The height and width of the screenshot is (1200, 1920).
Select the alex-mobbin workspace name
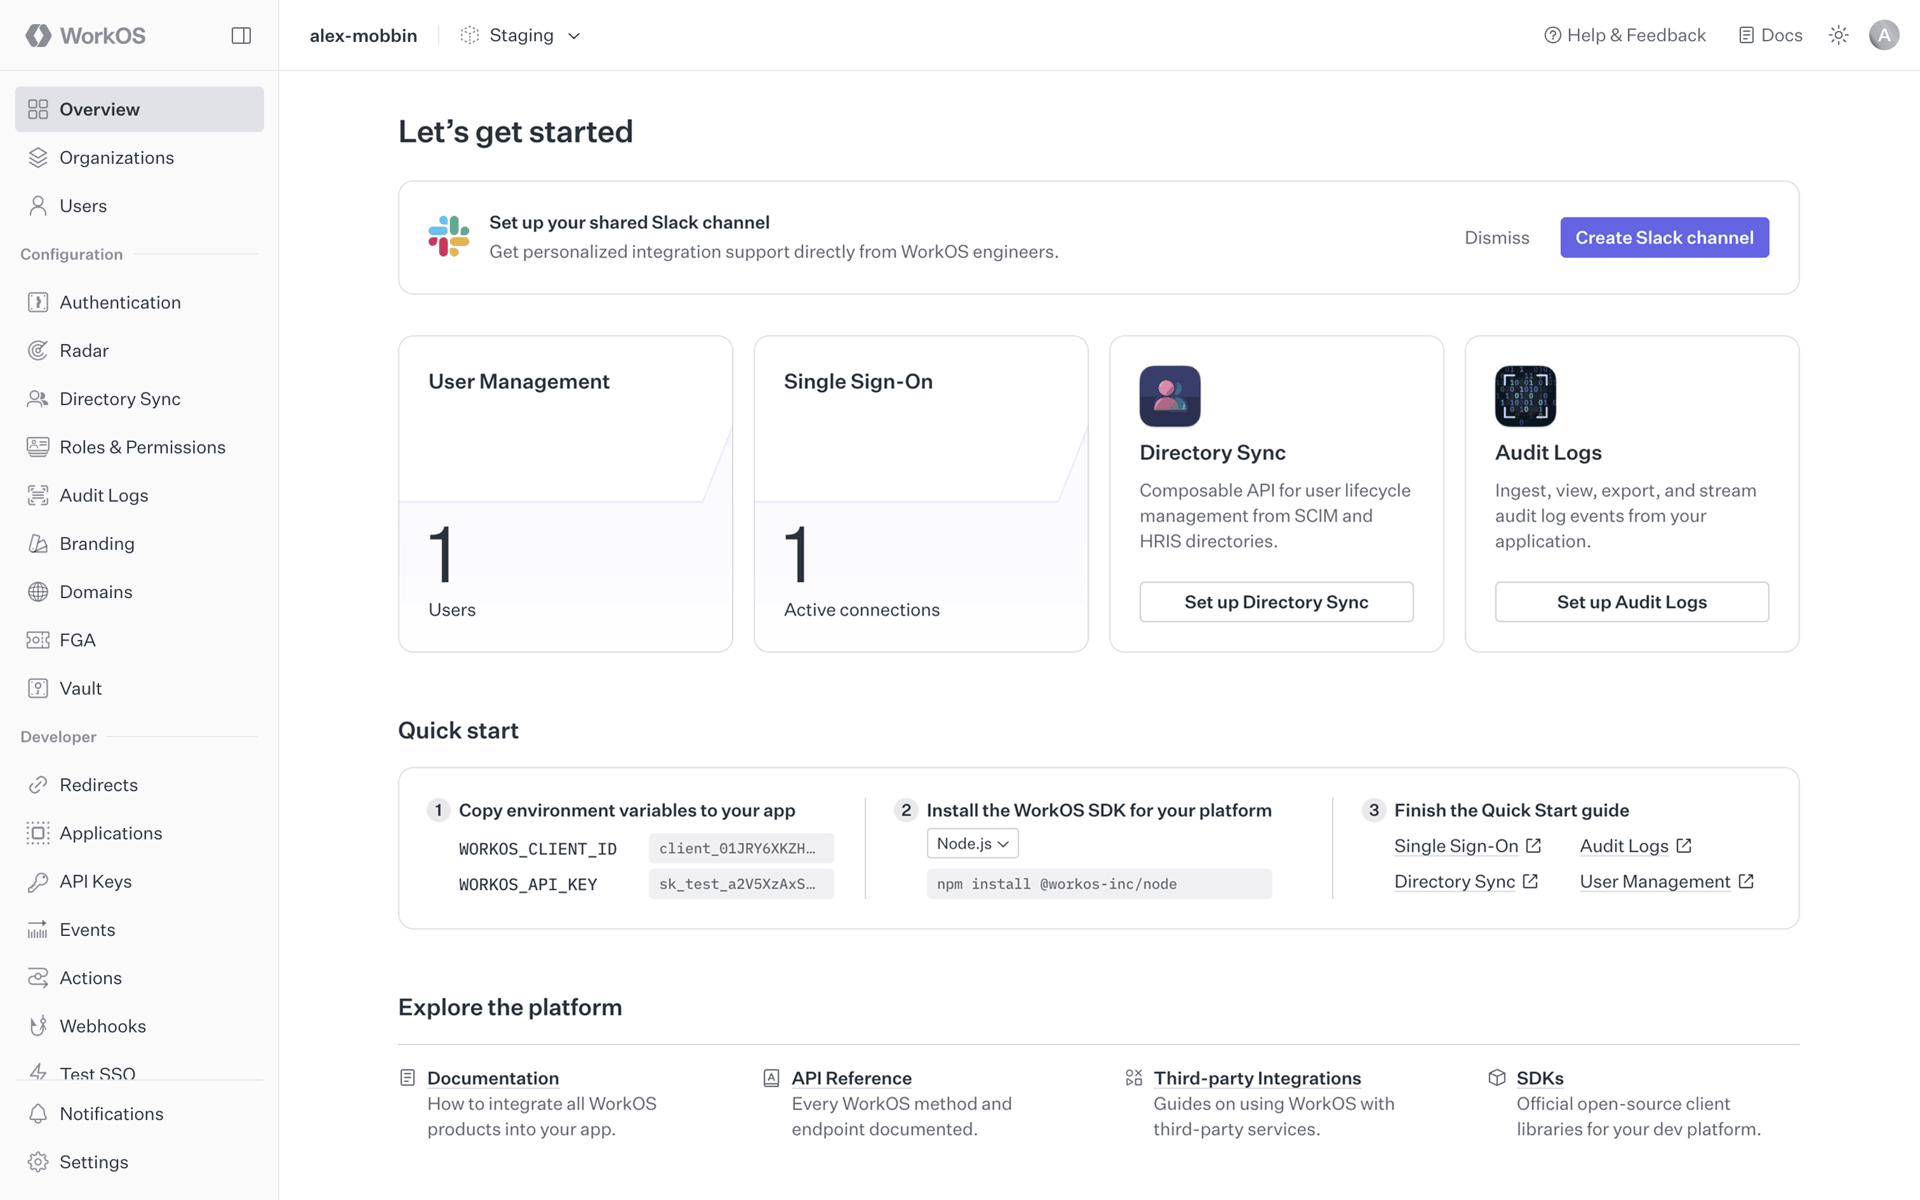click(x=363, y=35)
